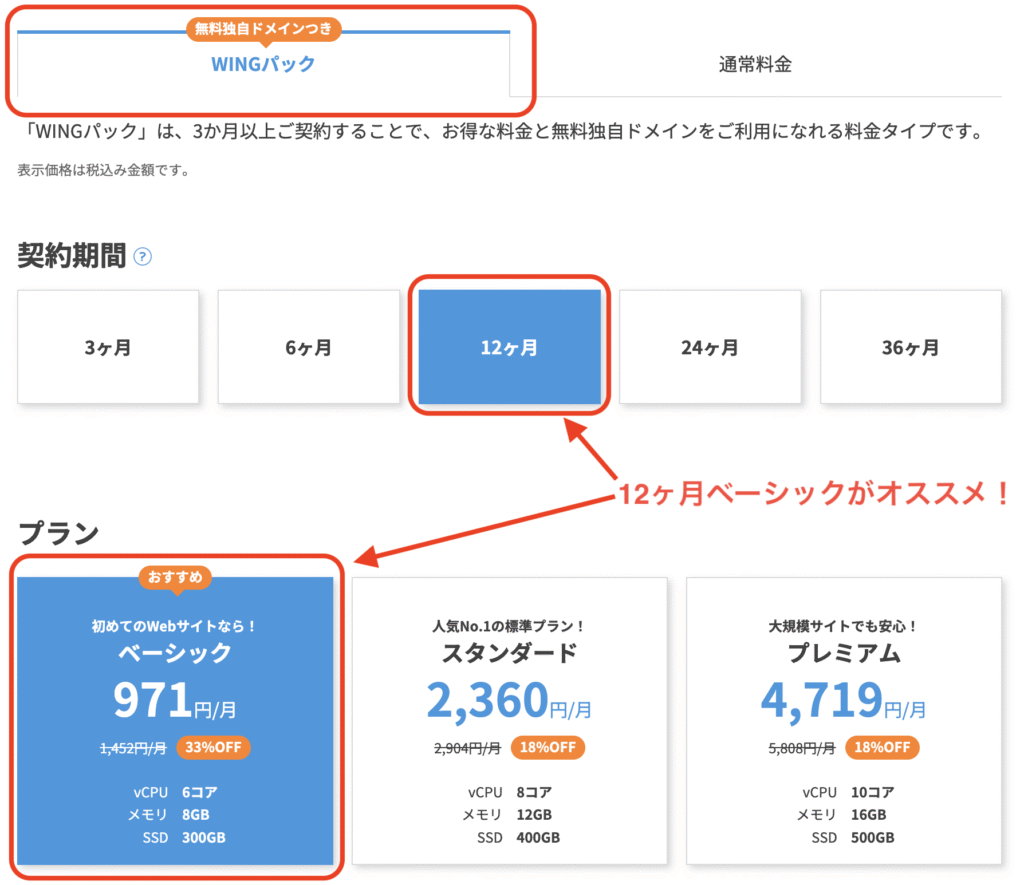
Task: Click 初めてのWebサイトなら！ tagline
Action: point(175,626)
